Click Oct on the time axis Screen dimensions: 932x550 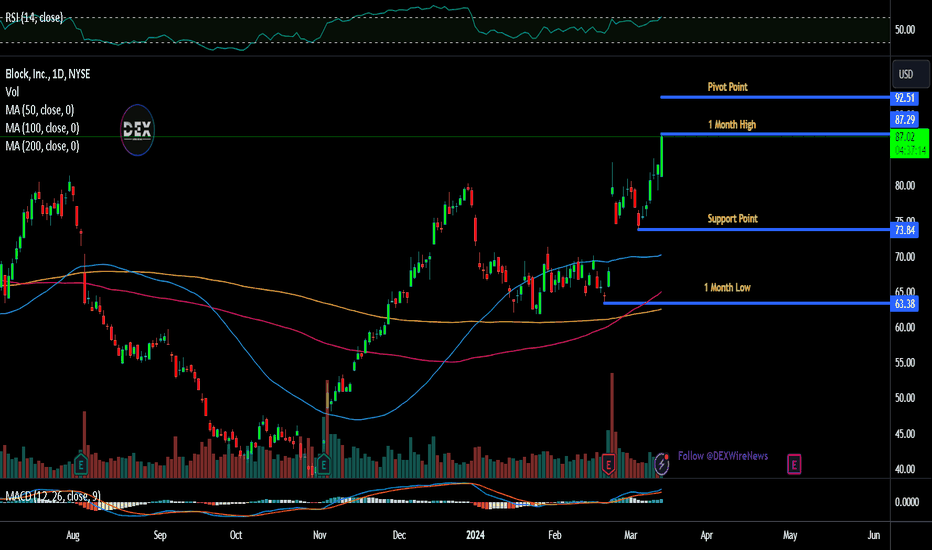click(x=236, y=535)
